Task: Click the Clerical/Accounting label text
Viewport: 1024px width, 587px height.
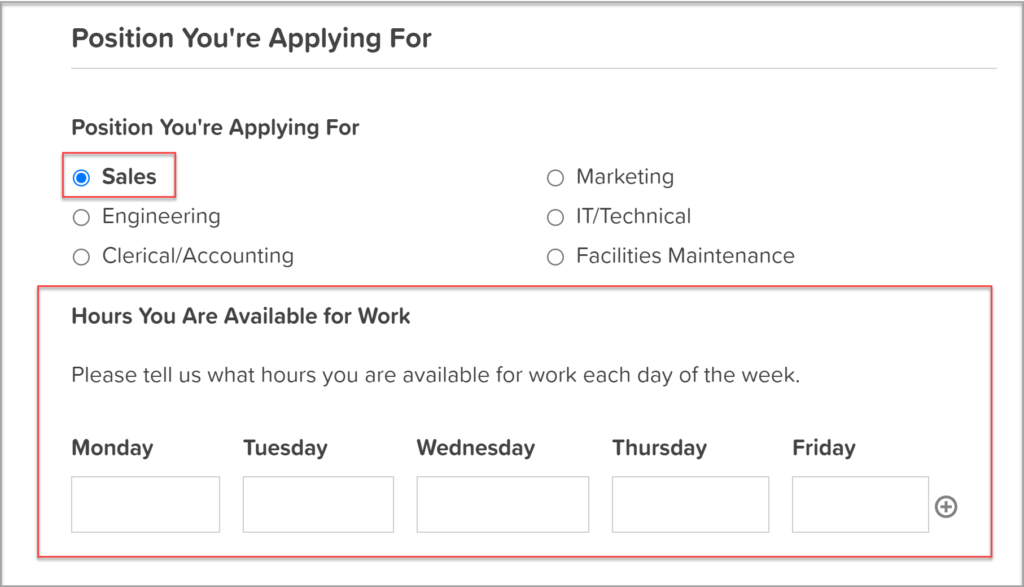Action: click(x=198, y=256)
